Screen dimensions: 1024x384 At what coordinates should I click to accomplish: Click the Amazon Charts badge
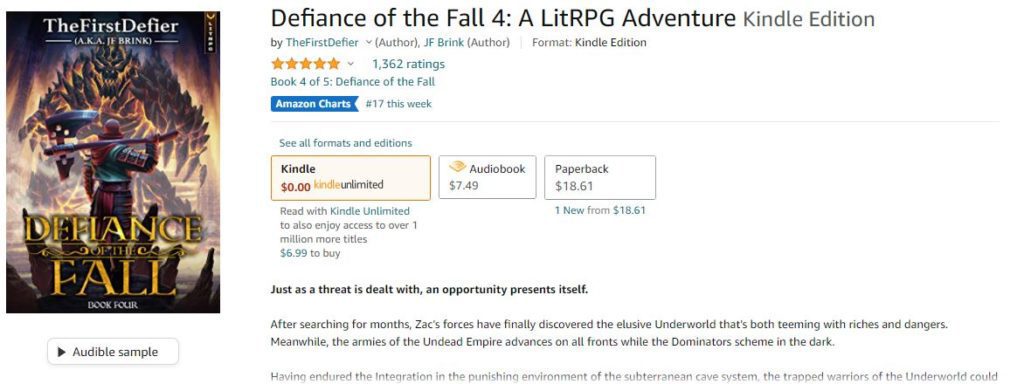pos(315,104)
